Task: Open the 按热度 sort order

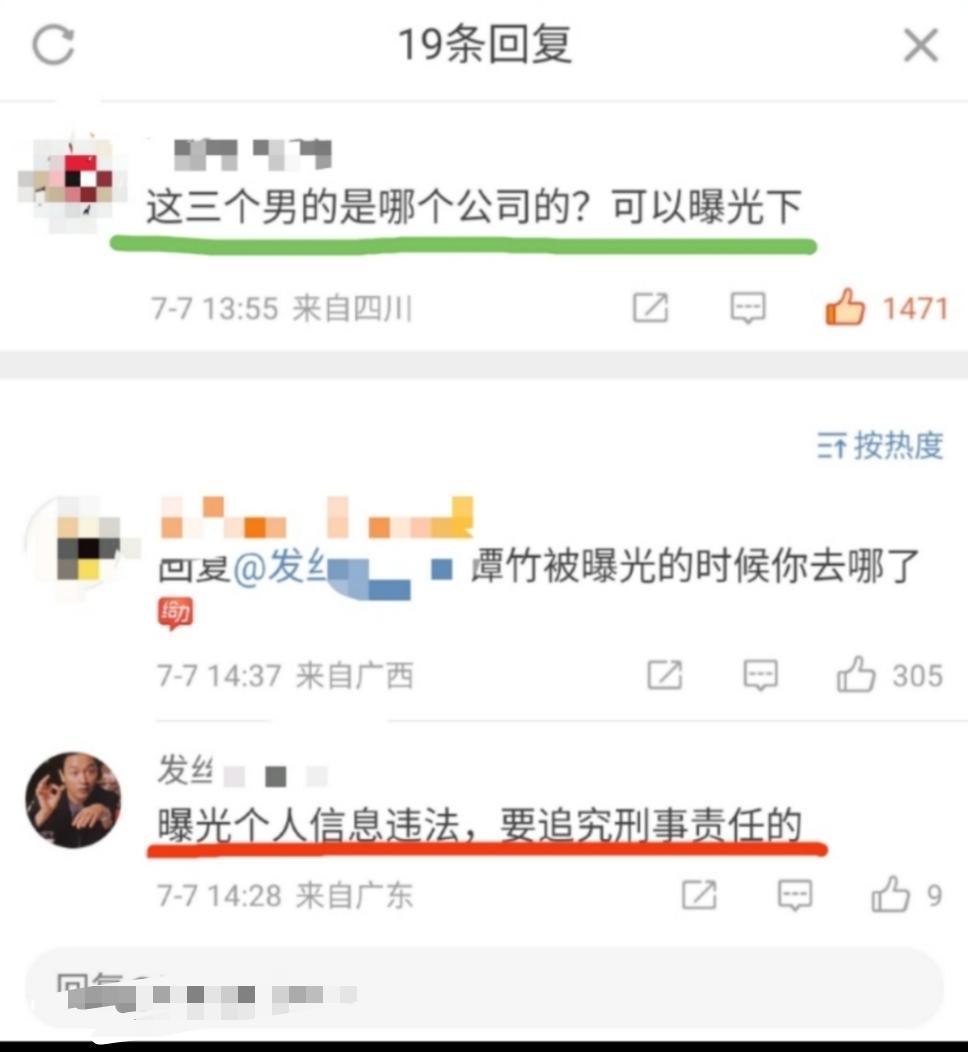Action: (x=880, y=445)
